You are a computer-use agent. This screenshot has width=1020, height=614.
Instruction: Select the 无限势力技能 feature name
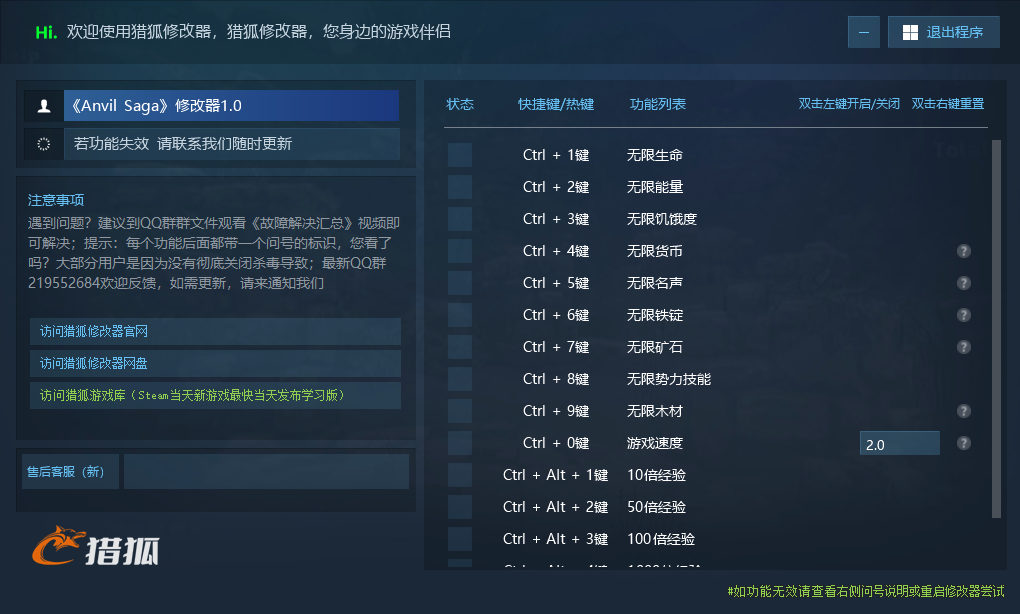669,379
